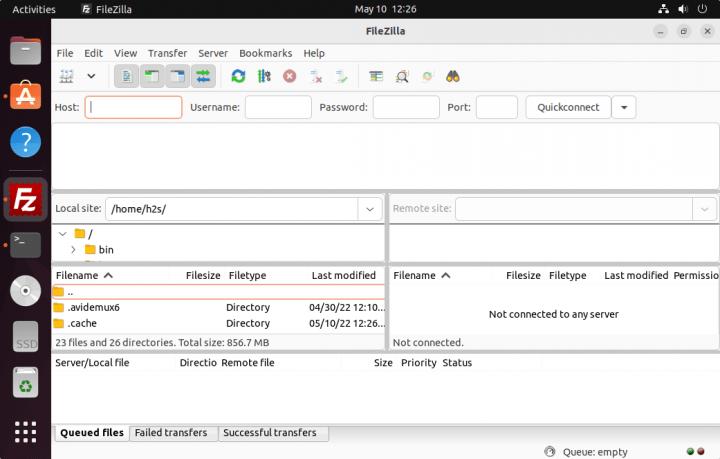Viewport: 720px width, 459px height.
Task: Select the .avidemux6 directory in local list
Action: pos(94,307)
